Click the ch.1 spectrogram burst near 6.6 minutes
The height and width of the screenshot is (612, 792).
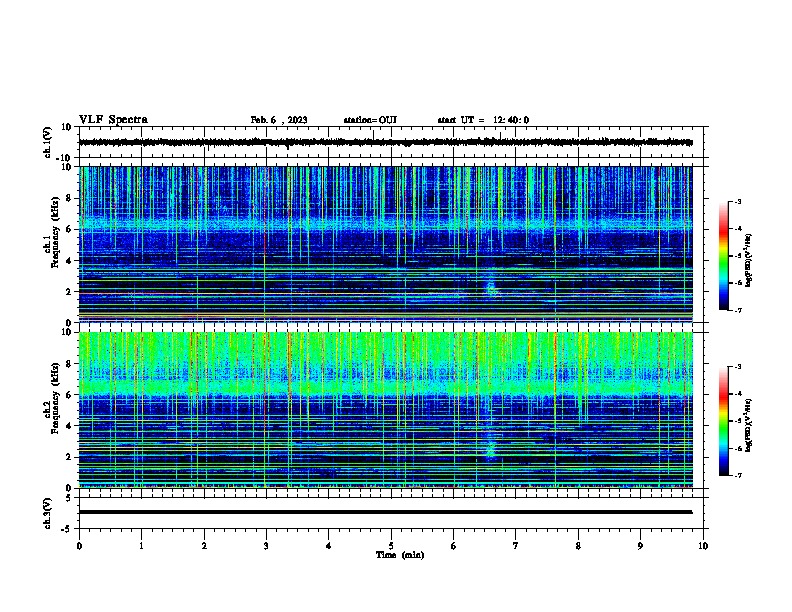coord(490,285)
